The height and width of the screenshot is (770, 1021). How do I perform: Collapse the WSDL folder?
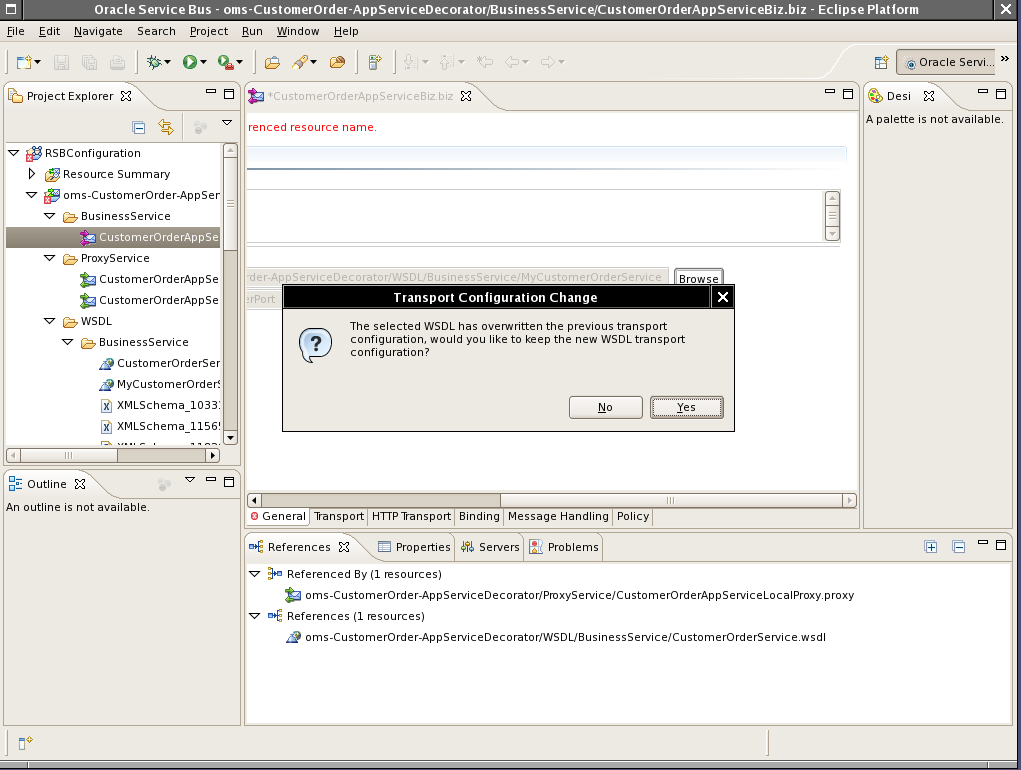coord(49,321)
